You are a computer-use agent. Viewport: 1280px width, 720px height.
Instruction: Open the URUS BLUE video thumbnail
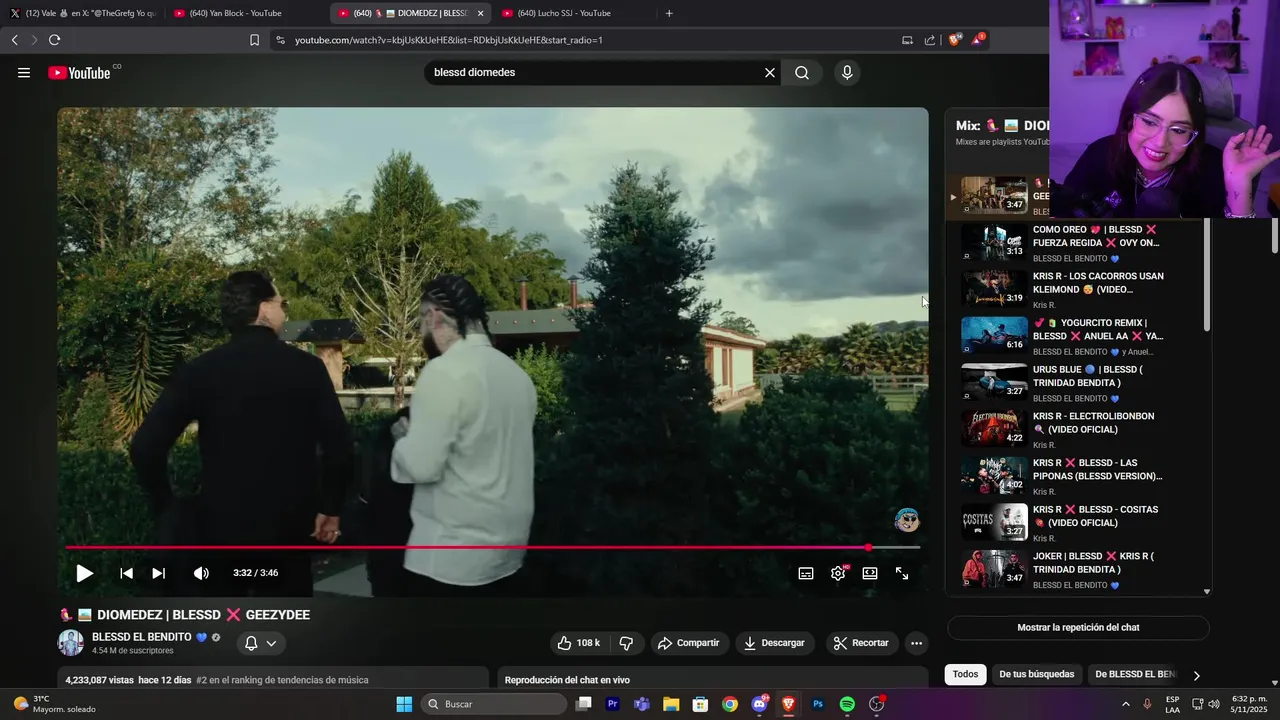[x=994, y=382]
